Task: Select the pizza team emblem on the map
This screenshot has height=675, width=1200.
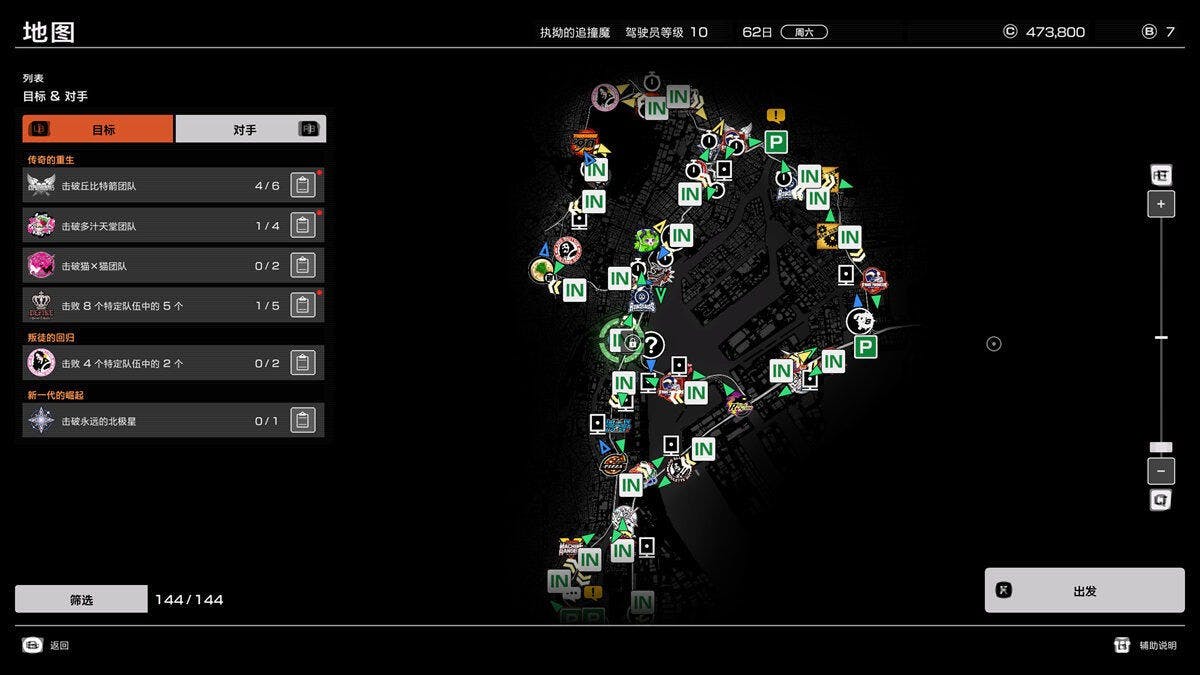Action: coord(613,464)
